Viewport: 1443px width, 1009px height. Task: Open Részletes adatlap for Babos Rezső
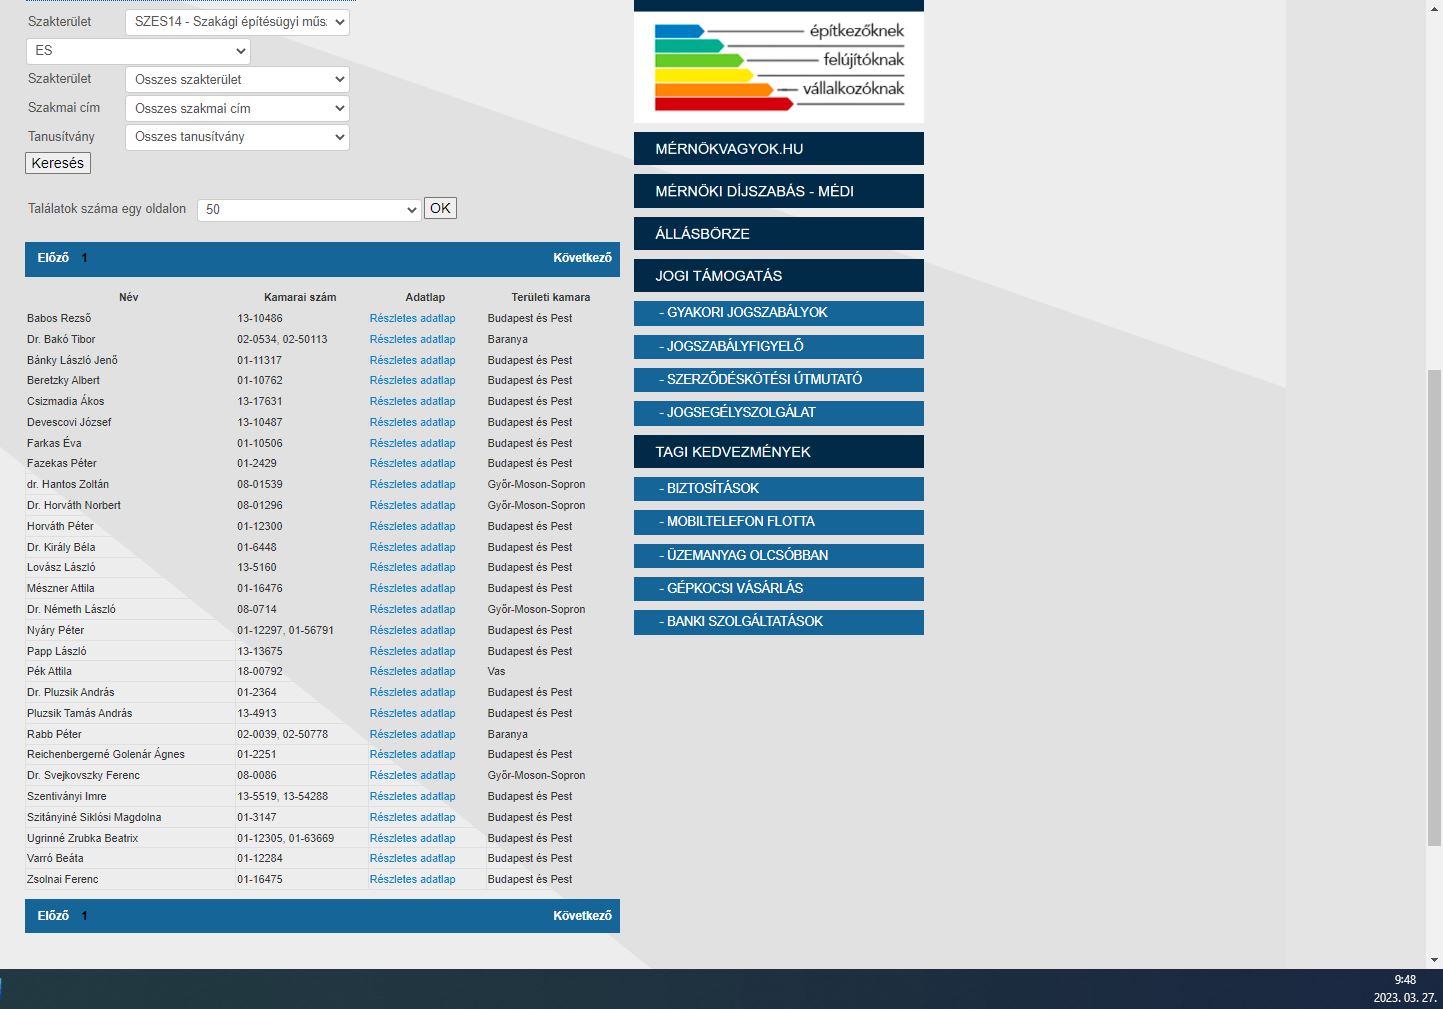pyautogui.click(x=412, y=318)
